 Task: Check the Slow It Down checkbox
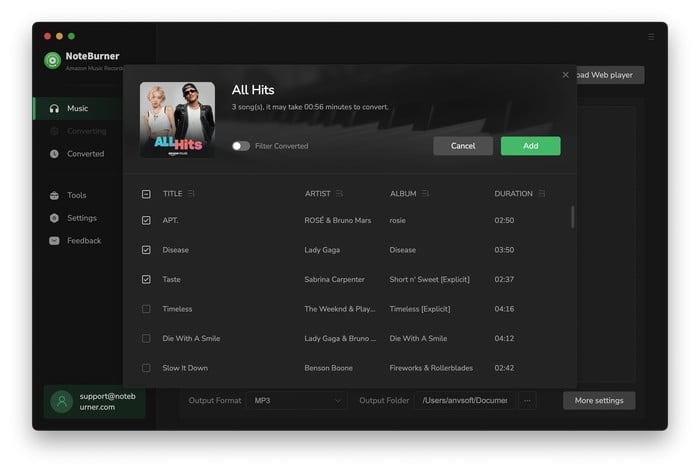coord(146,368)
